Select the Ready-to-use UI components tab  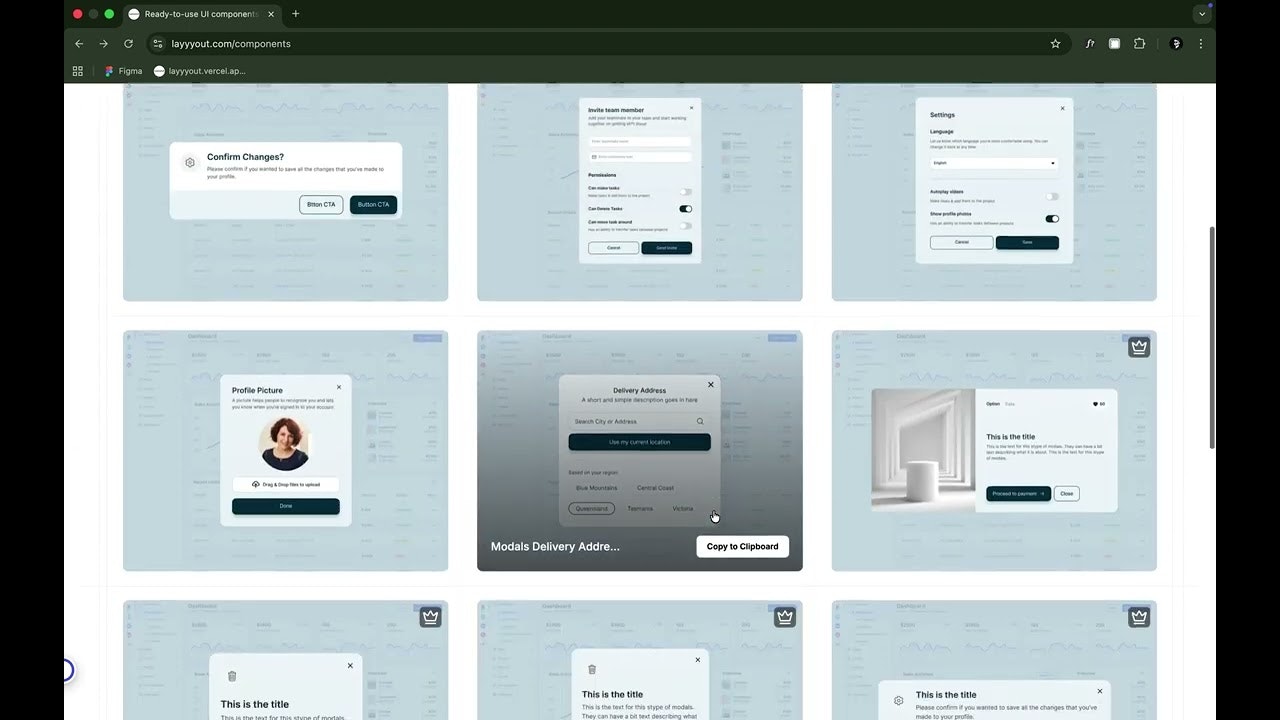[x=201, y=14]
